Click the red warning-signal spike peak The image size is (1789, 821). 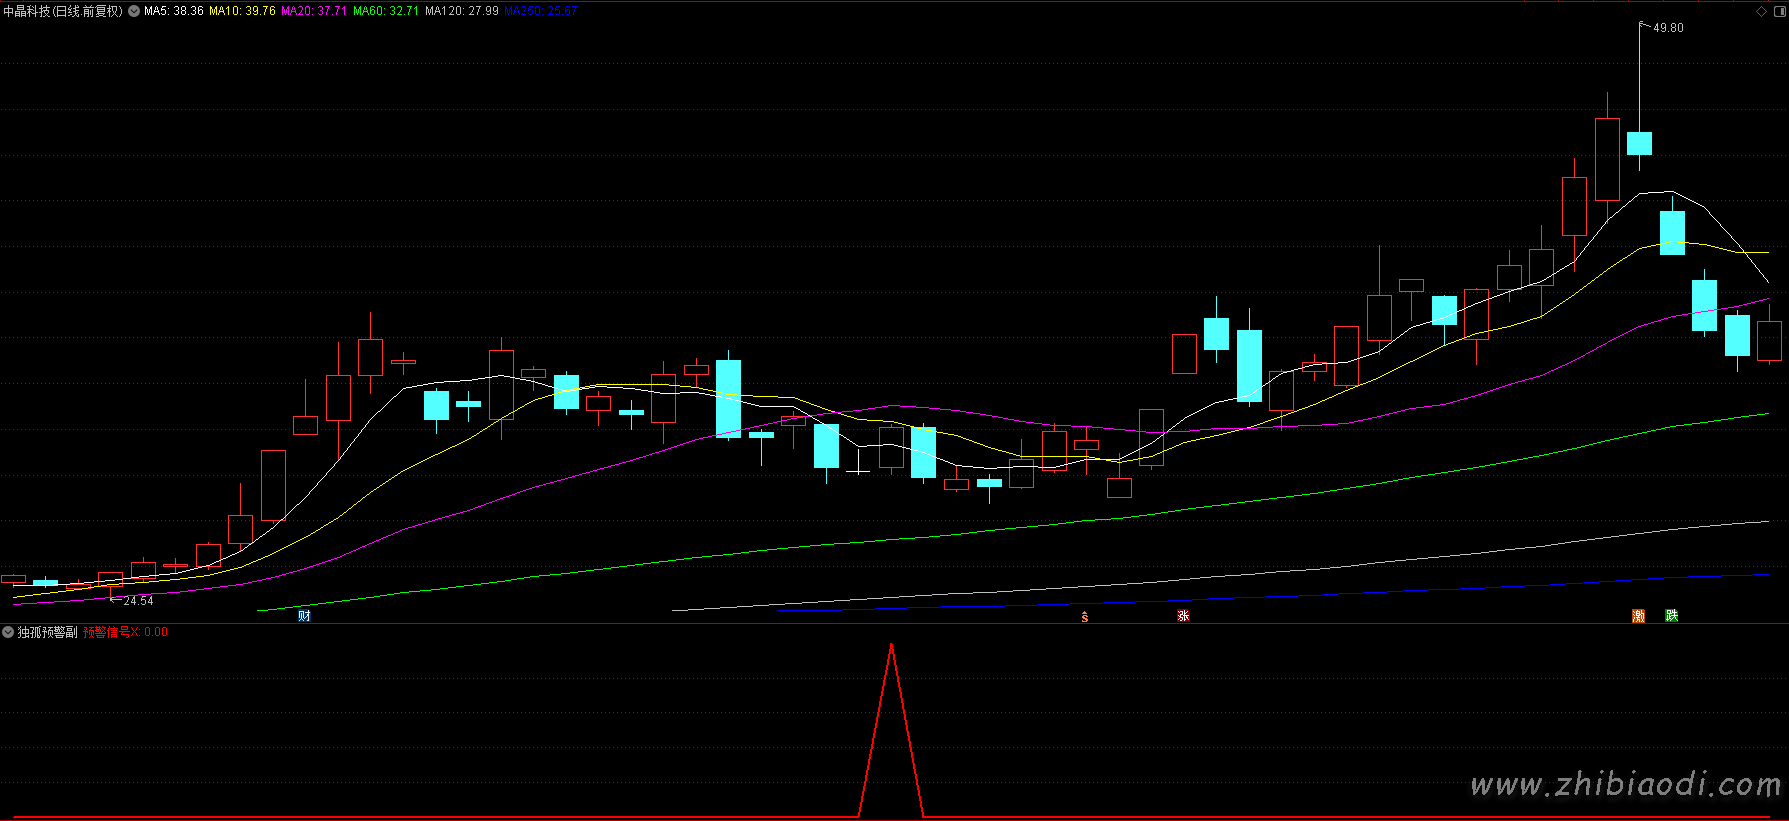pyautogui.click(x=891, y=646)
